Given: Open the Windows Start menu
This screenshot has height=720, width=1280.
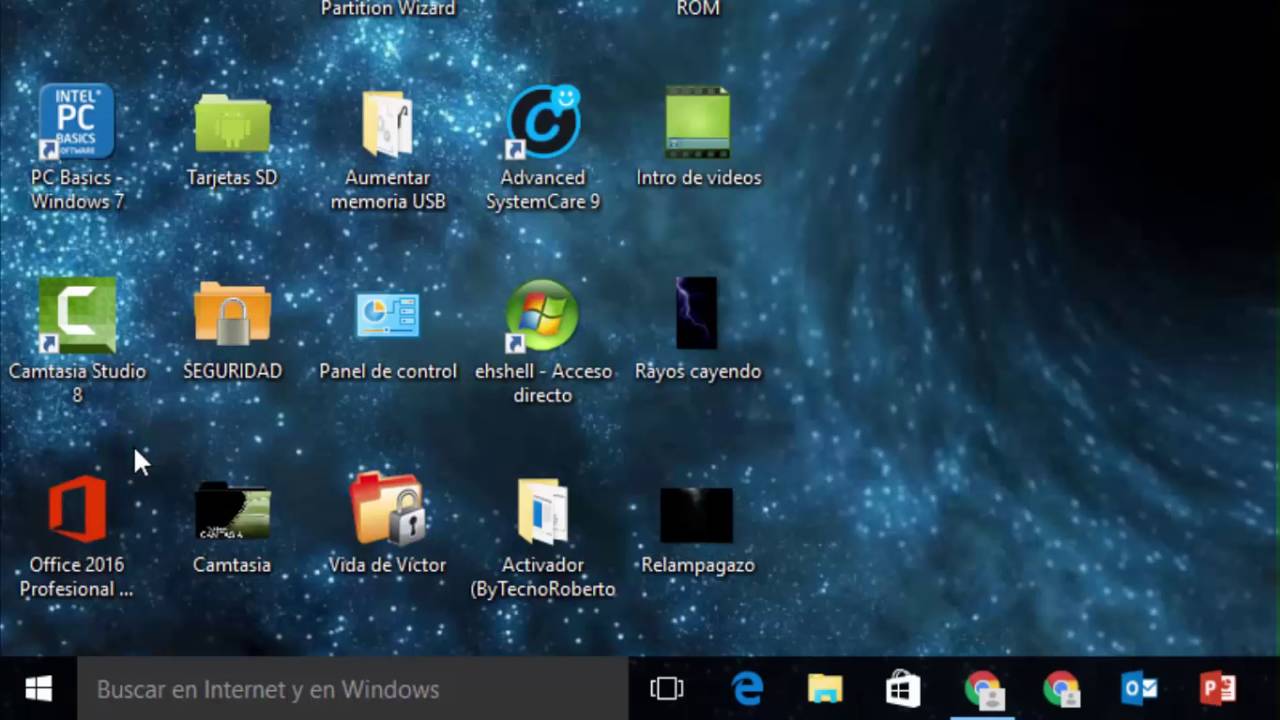Looking at the screenshot, I should pos(39,689).
